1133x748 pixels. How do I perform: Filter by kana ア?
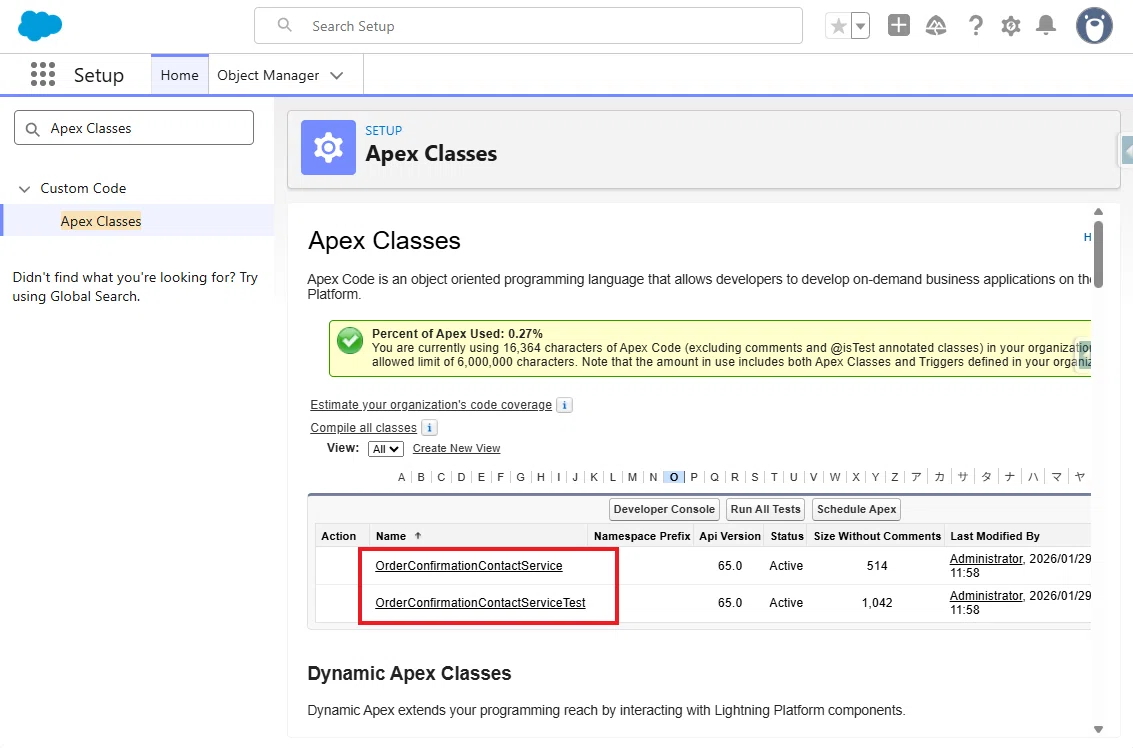click(x=916, y=477)
